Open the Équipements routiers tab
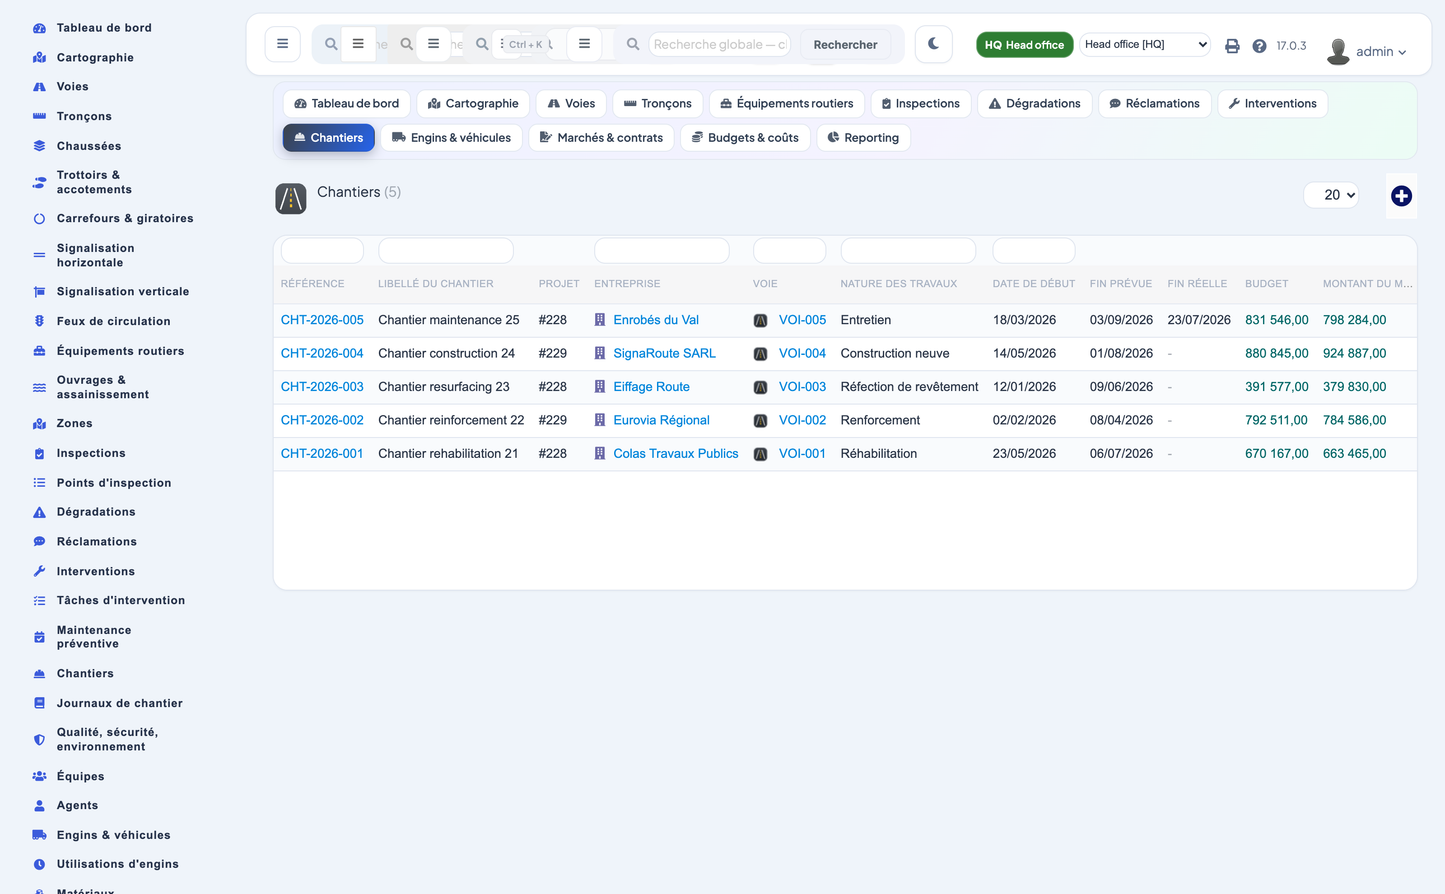This screenshot has width=1445, height=894. tap(787, 104)
